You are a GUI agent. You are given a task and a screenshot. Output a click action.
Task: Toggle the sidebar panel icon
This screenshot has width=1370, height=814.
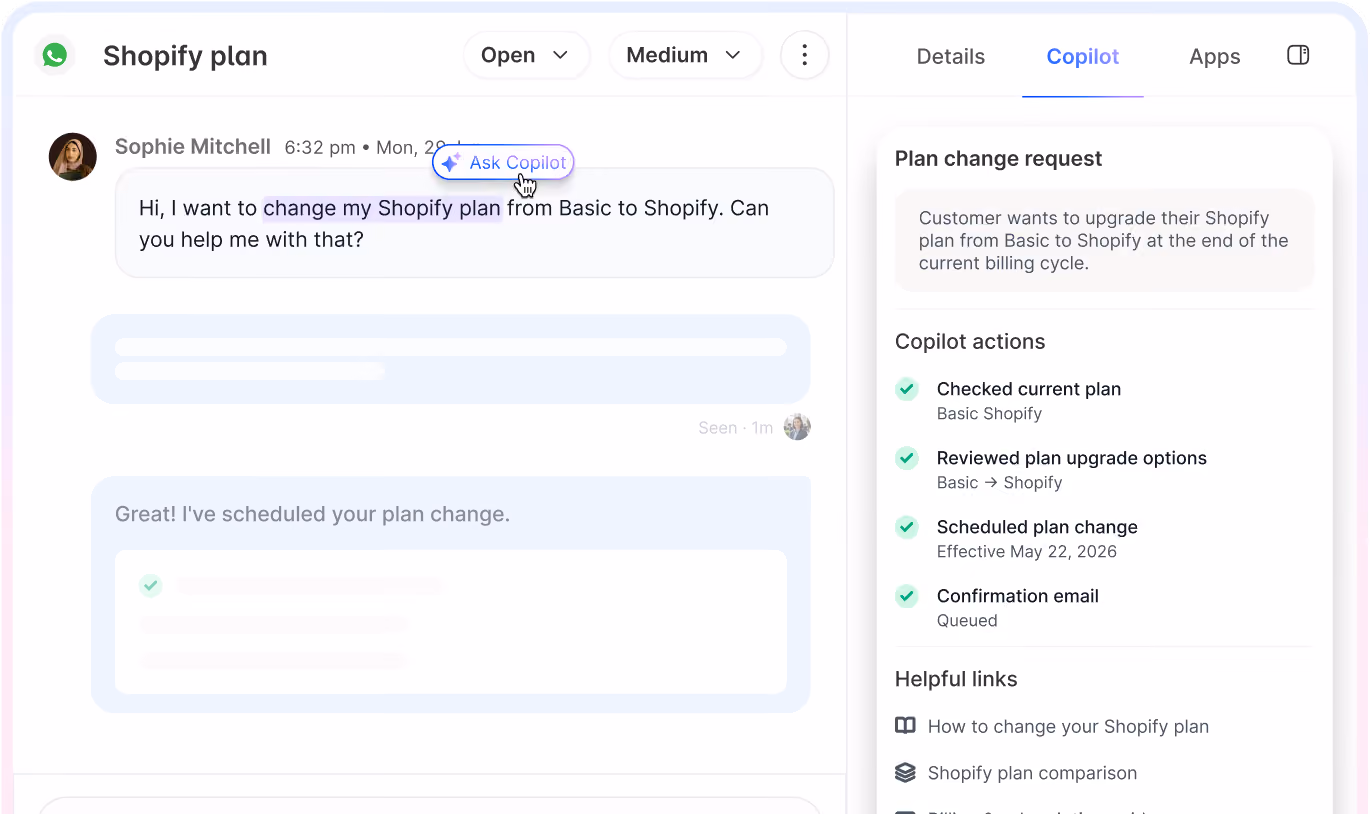[x=1298, y=55]
